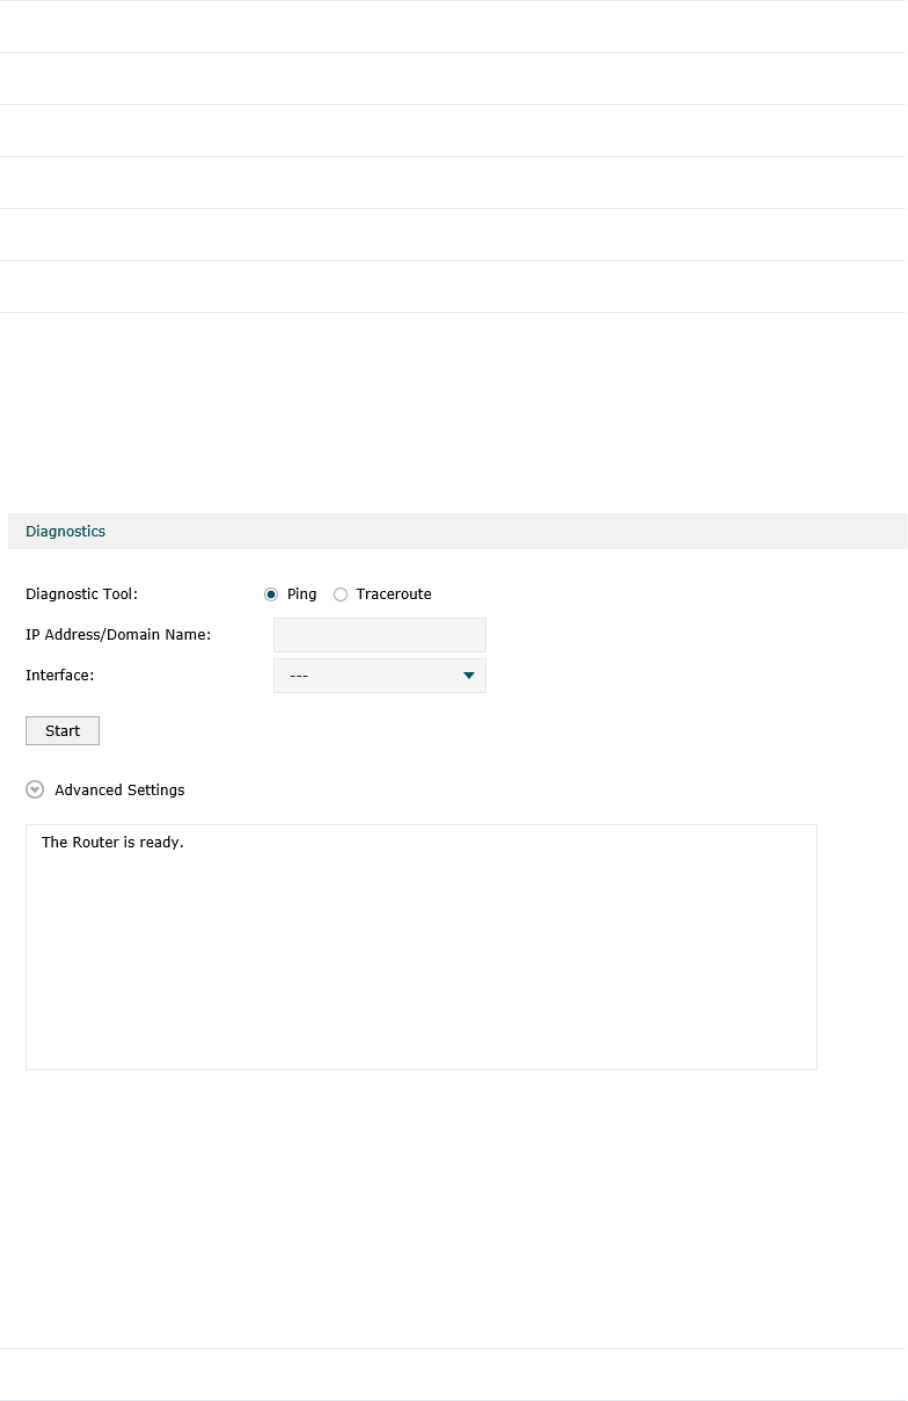
Task: Click the Diagnostics section header title
Action: 65,531
